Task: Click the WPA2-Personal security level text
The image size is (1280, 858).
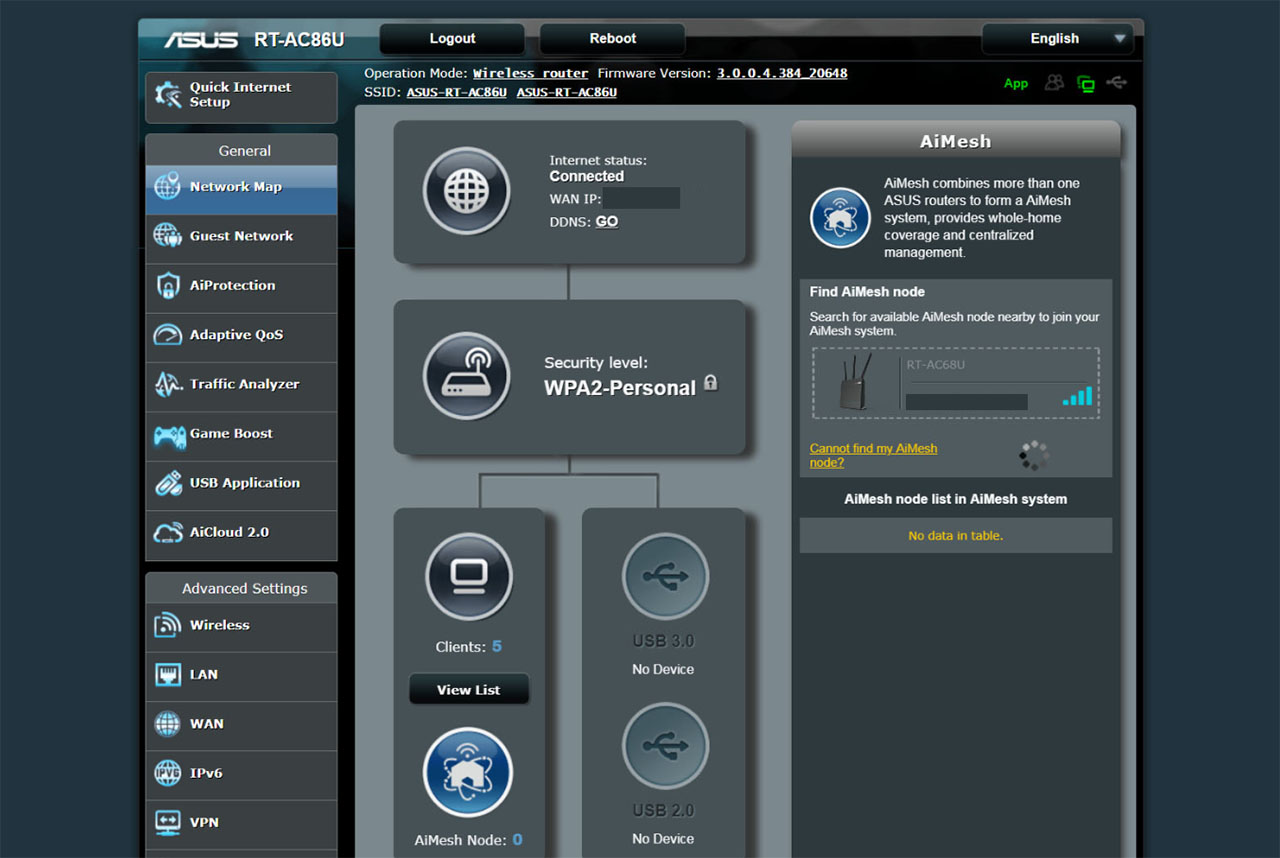Action: (x=620, y=388)
